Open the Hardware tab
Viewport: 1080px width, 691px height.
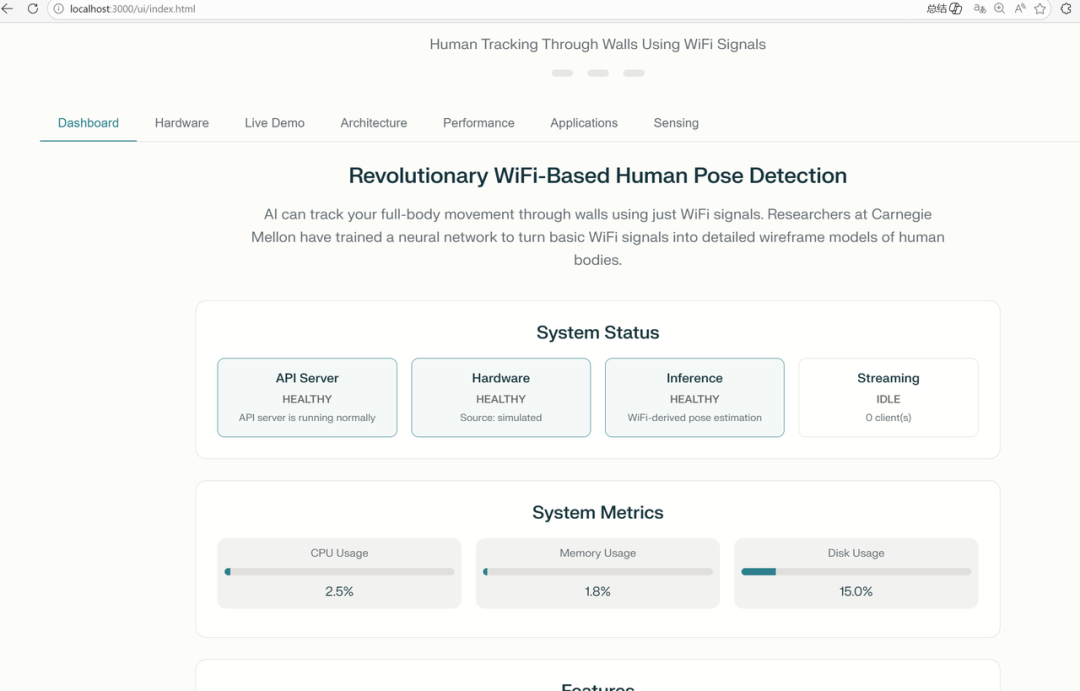pos(182,123)
